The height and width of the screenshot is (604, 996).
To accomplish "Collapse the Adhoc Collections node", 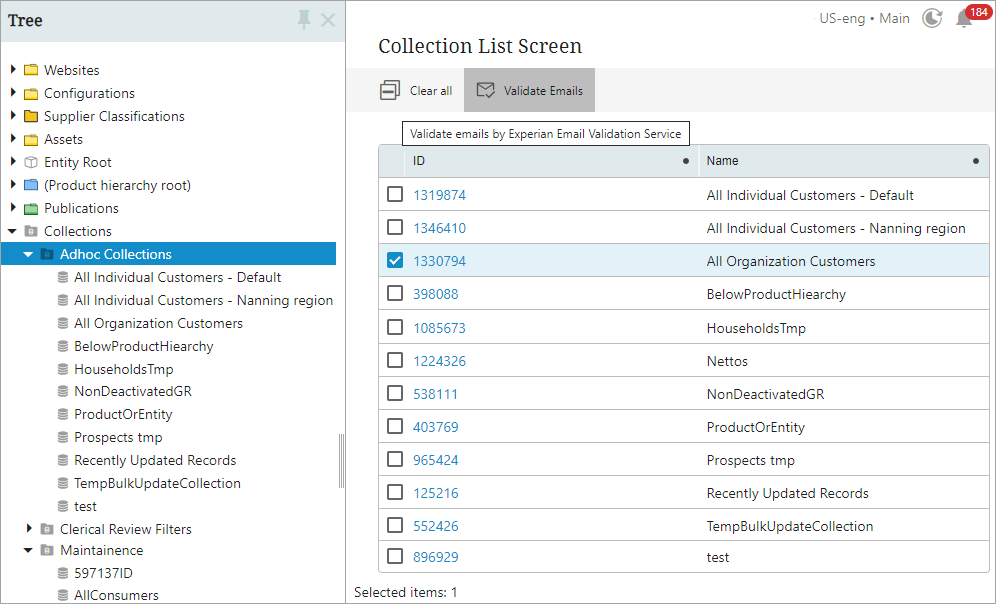I will [28, 254].
